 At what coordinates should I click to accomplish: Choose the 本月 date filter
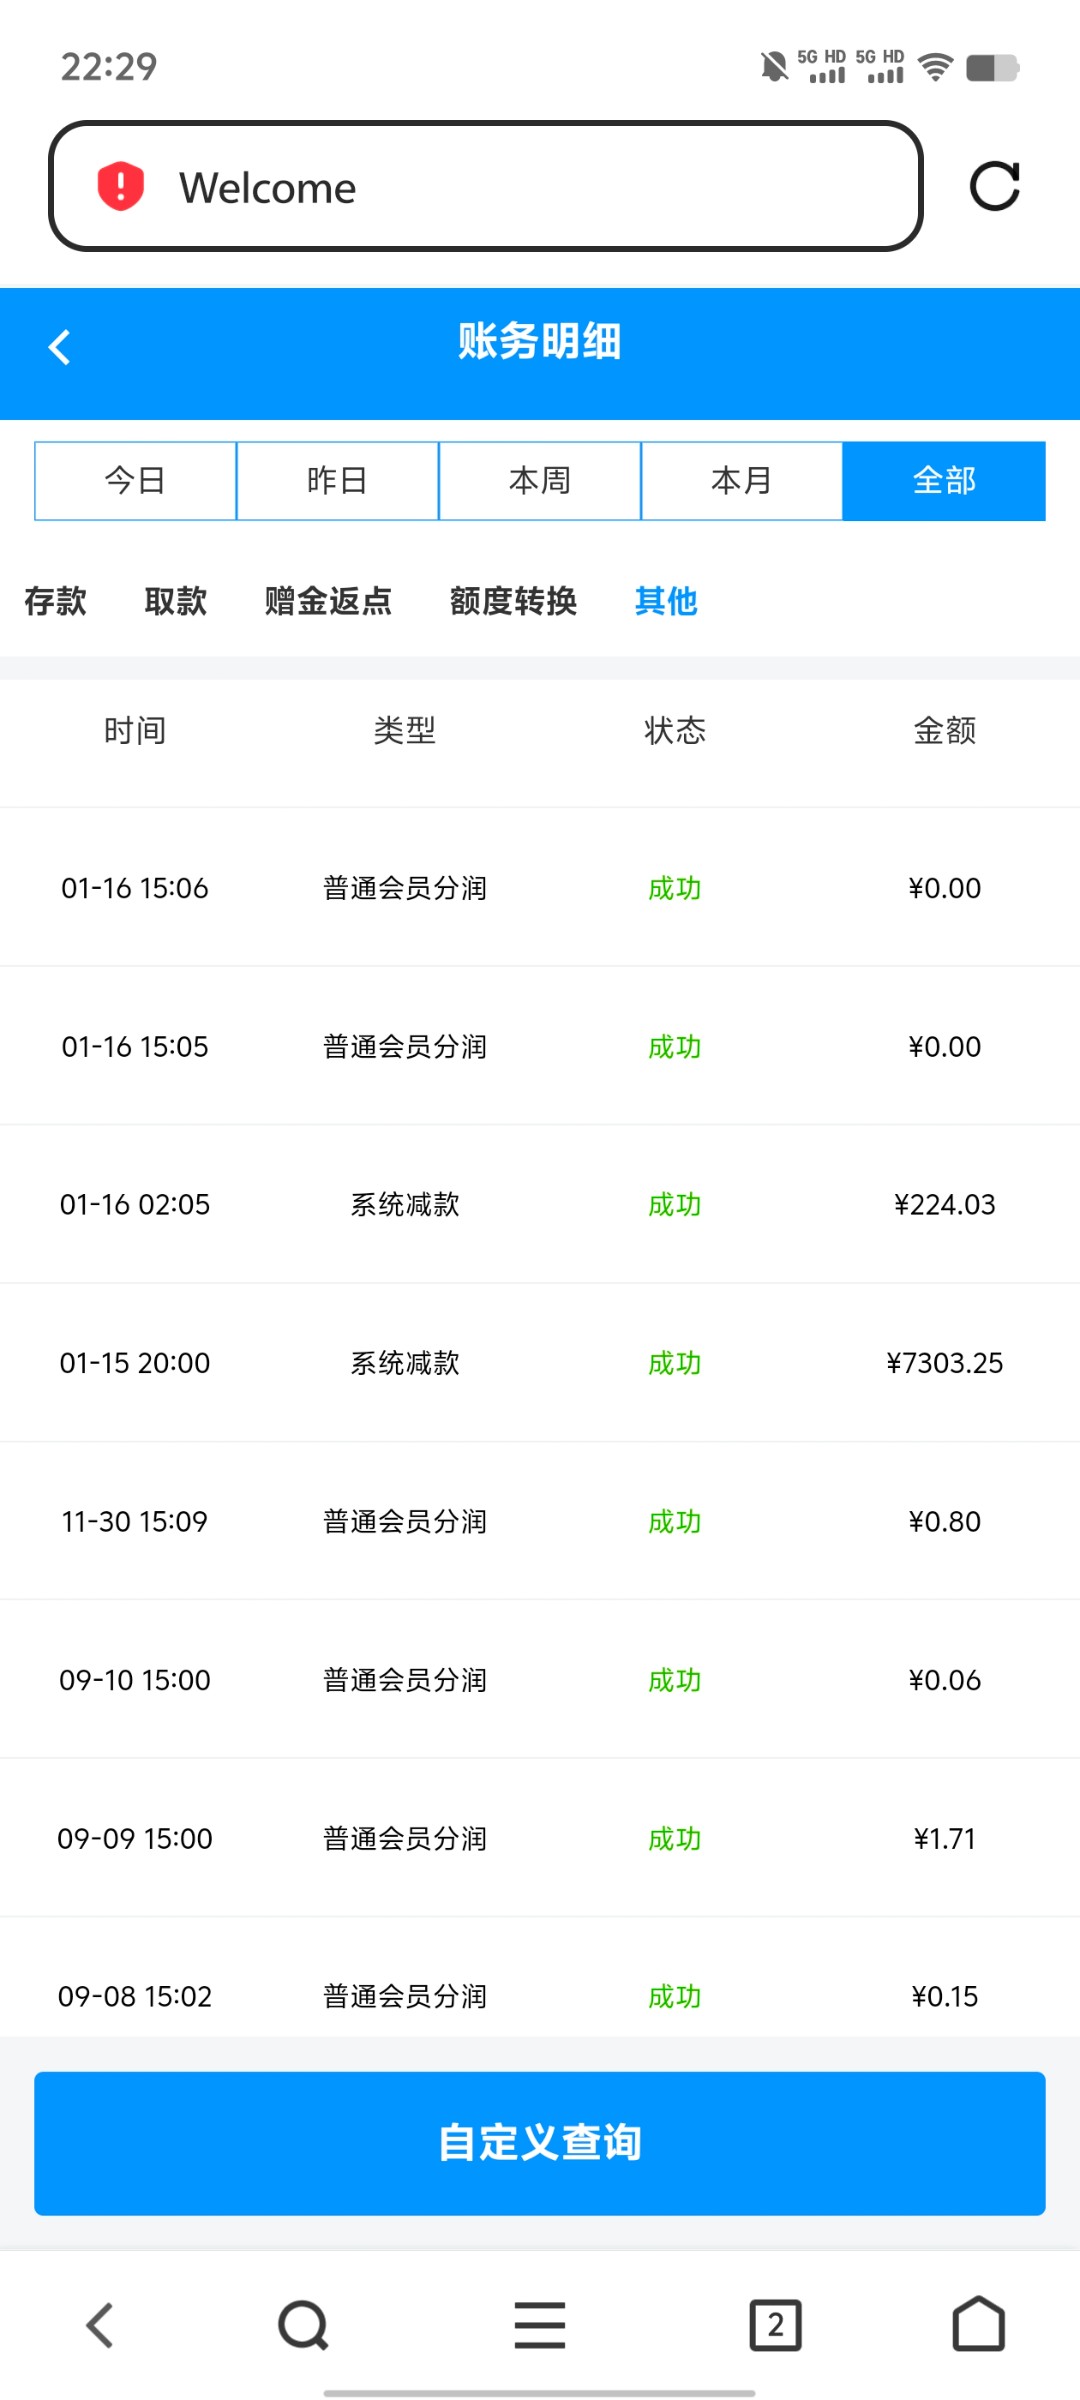click(741, 481)
